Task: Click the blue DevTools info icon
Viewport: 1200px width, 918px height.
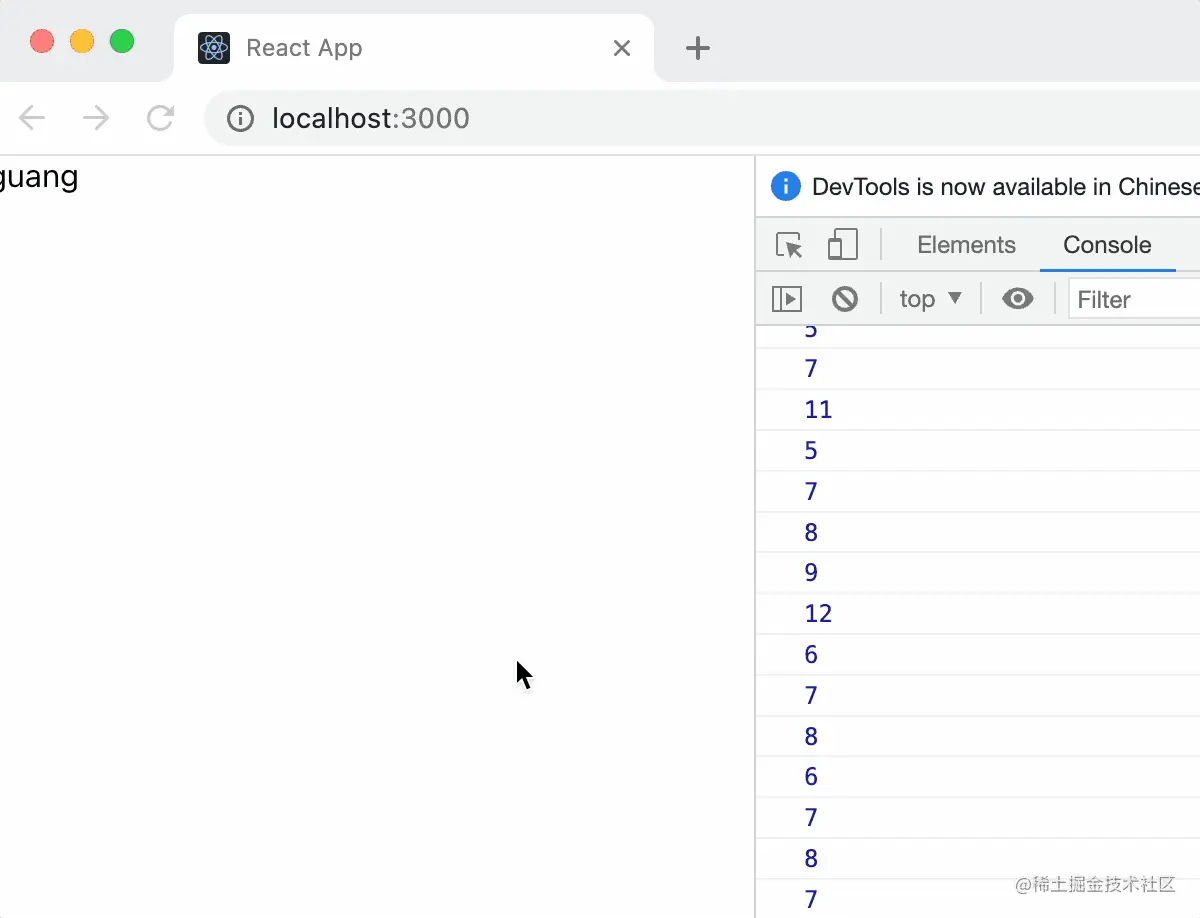Action: click(786, 187)
